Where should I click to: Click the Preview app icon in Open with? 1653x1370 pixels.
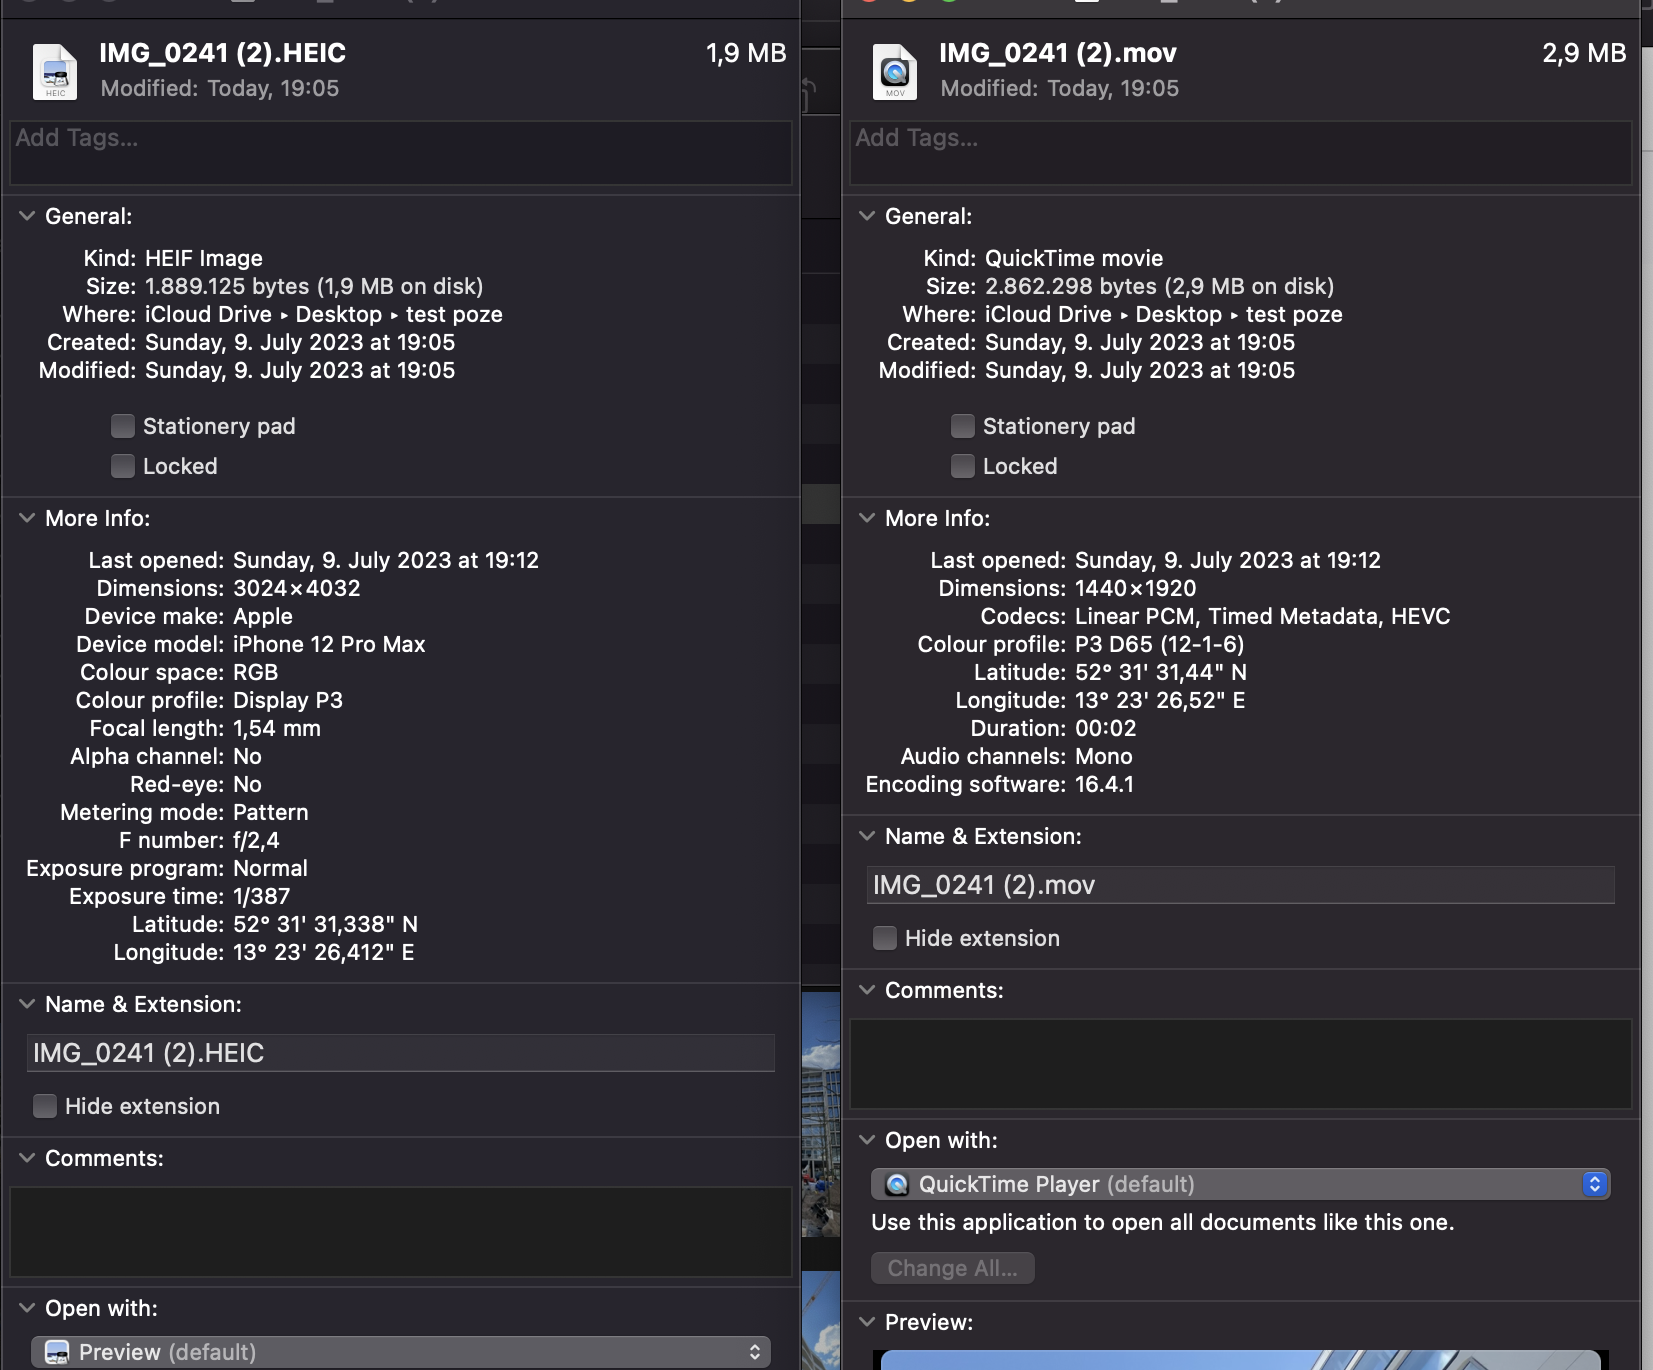57,1352
